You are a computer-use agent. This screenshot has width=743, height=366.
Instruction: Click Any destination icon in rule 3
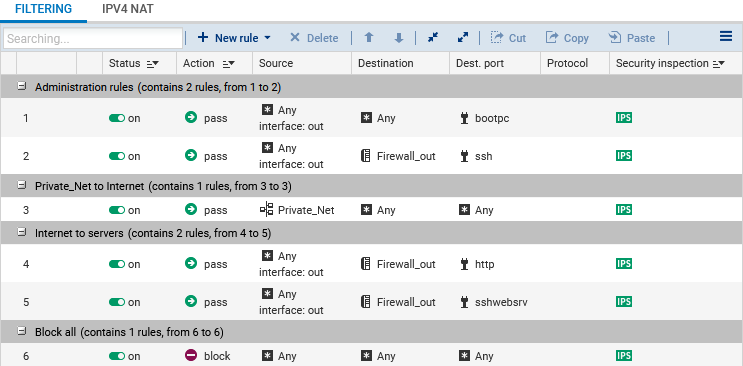pos(366,210)
